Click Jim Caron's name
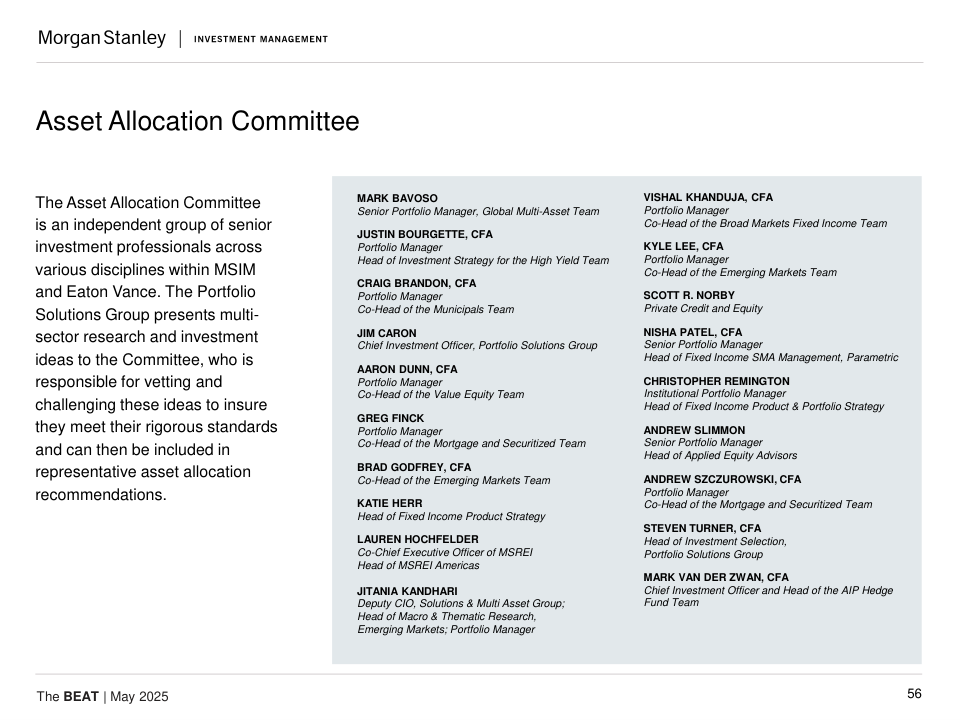The width and height of the screenshot is (960, 720). pos(386,333)
